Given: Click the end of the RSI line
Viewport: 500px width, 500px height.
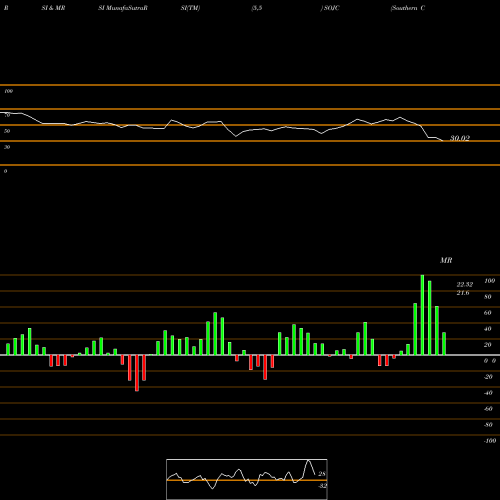Looking at the screenshot, I should coord(443,141).
